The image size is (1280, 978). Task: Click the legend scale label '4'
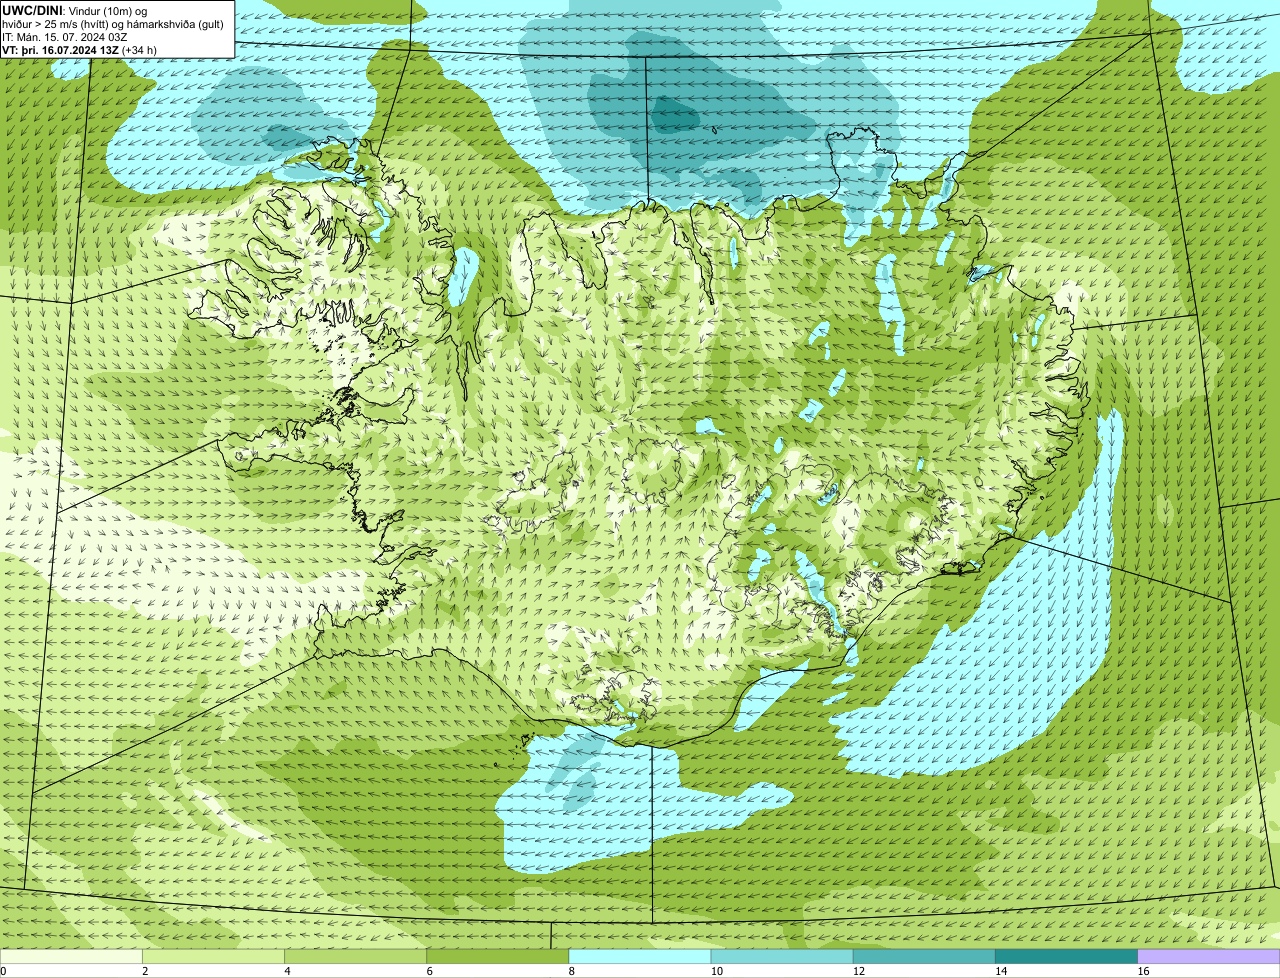[287, 971]
